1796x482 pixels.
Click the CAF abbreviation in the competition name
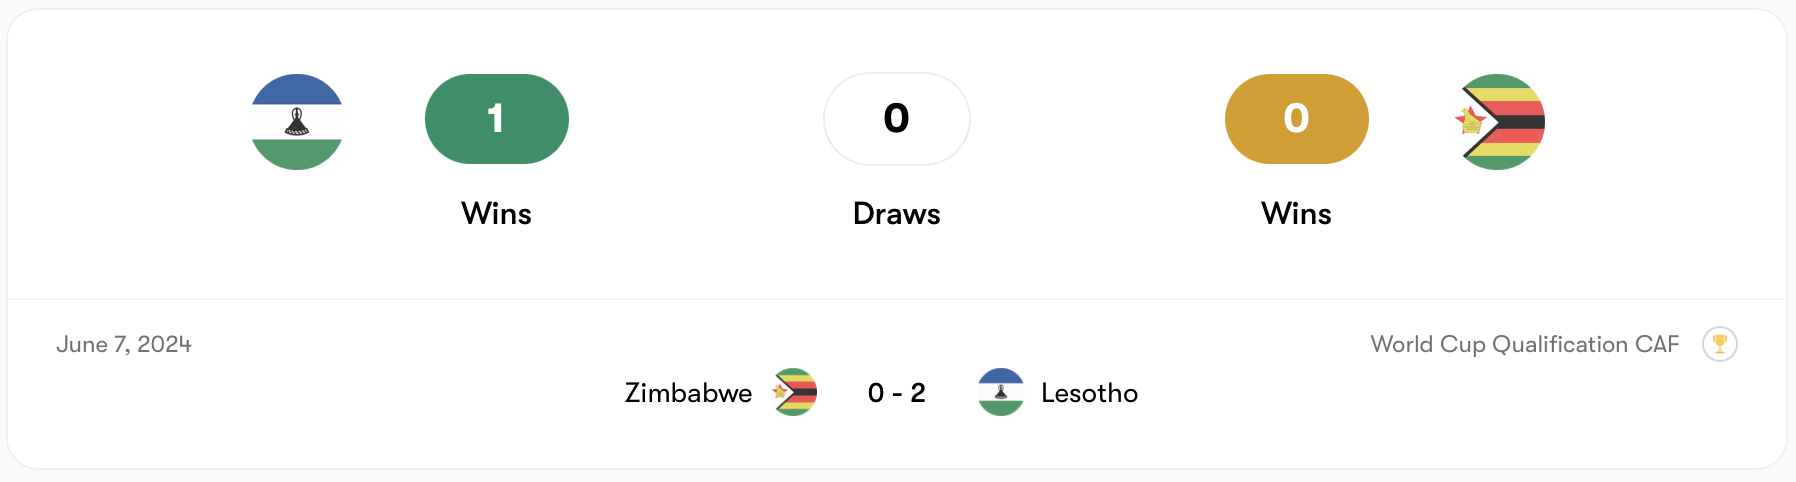(x=1657, y=345)
